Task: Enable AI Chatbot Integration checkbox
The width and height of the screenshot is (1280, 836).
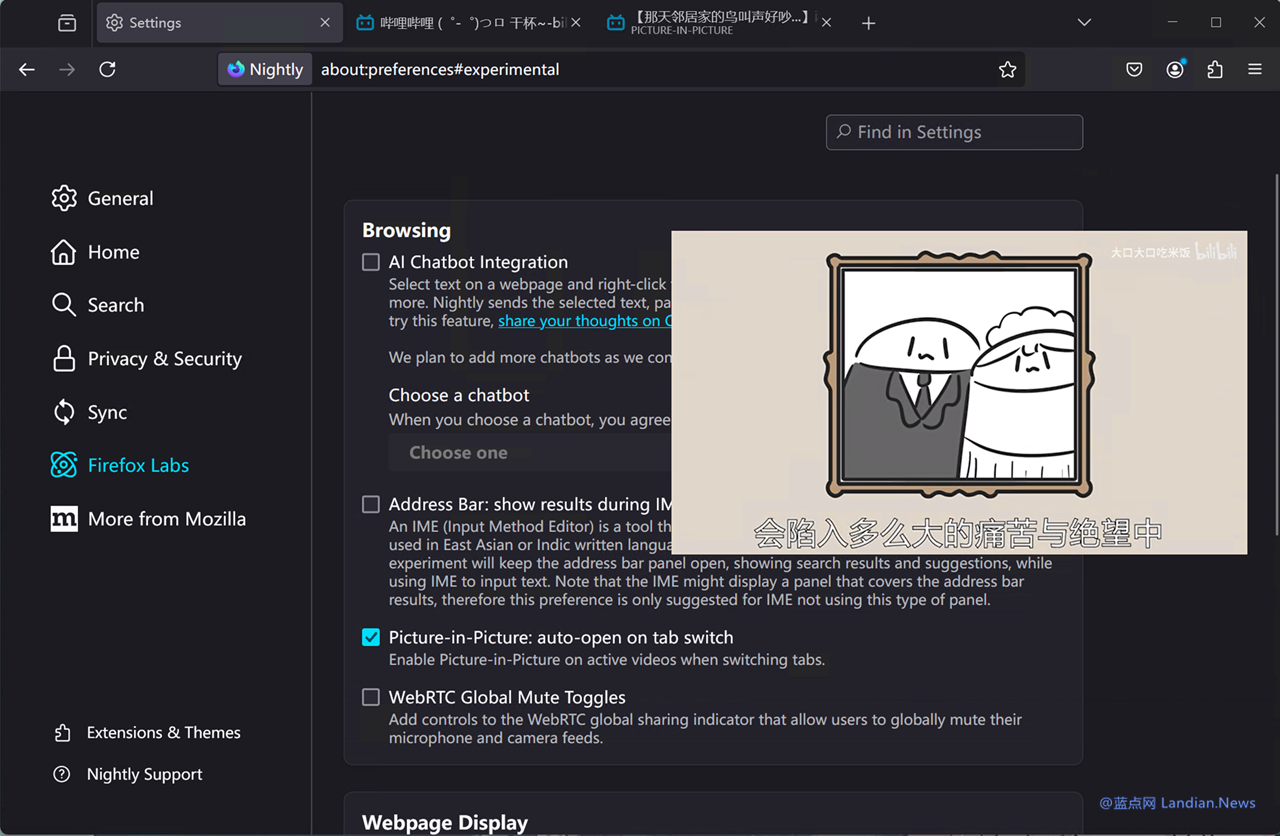Action: point(371,262)
